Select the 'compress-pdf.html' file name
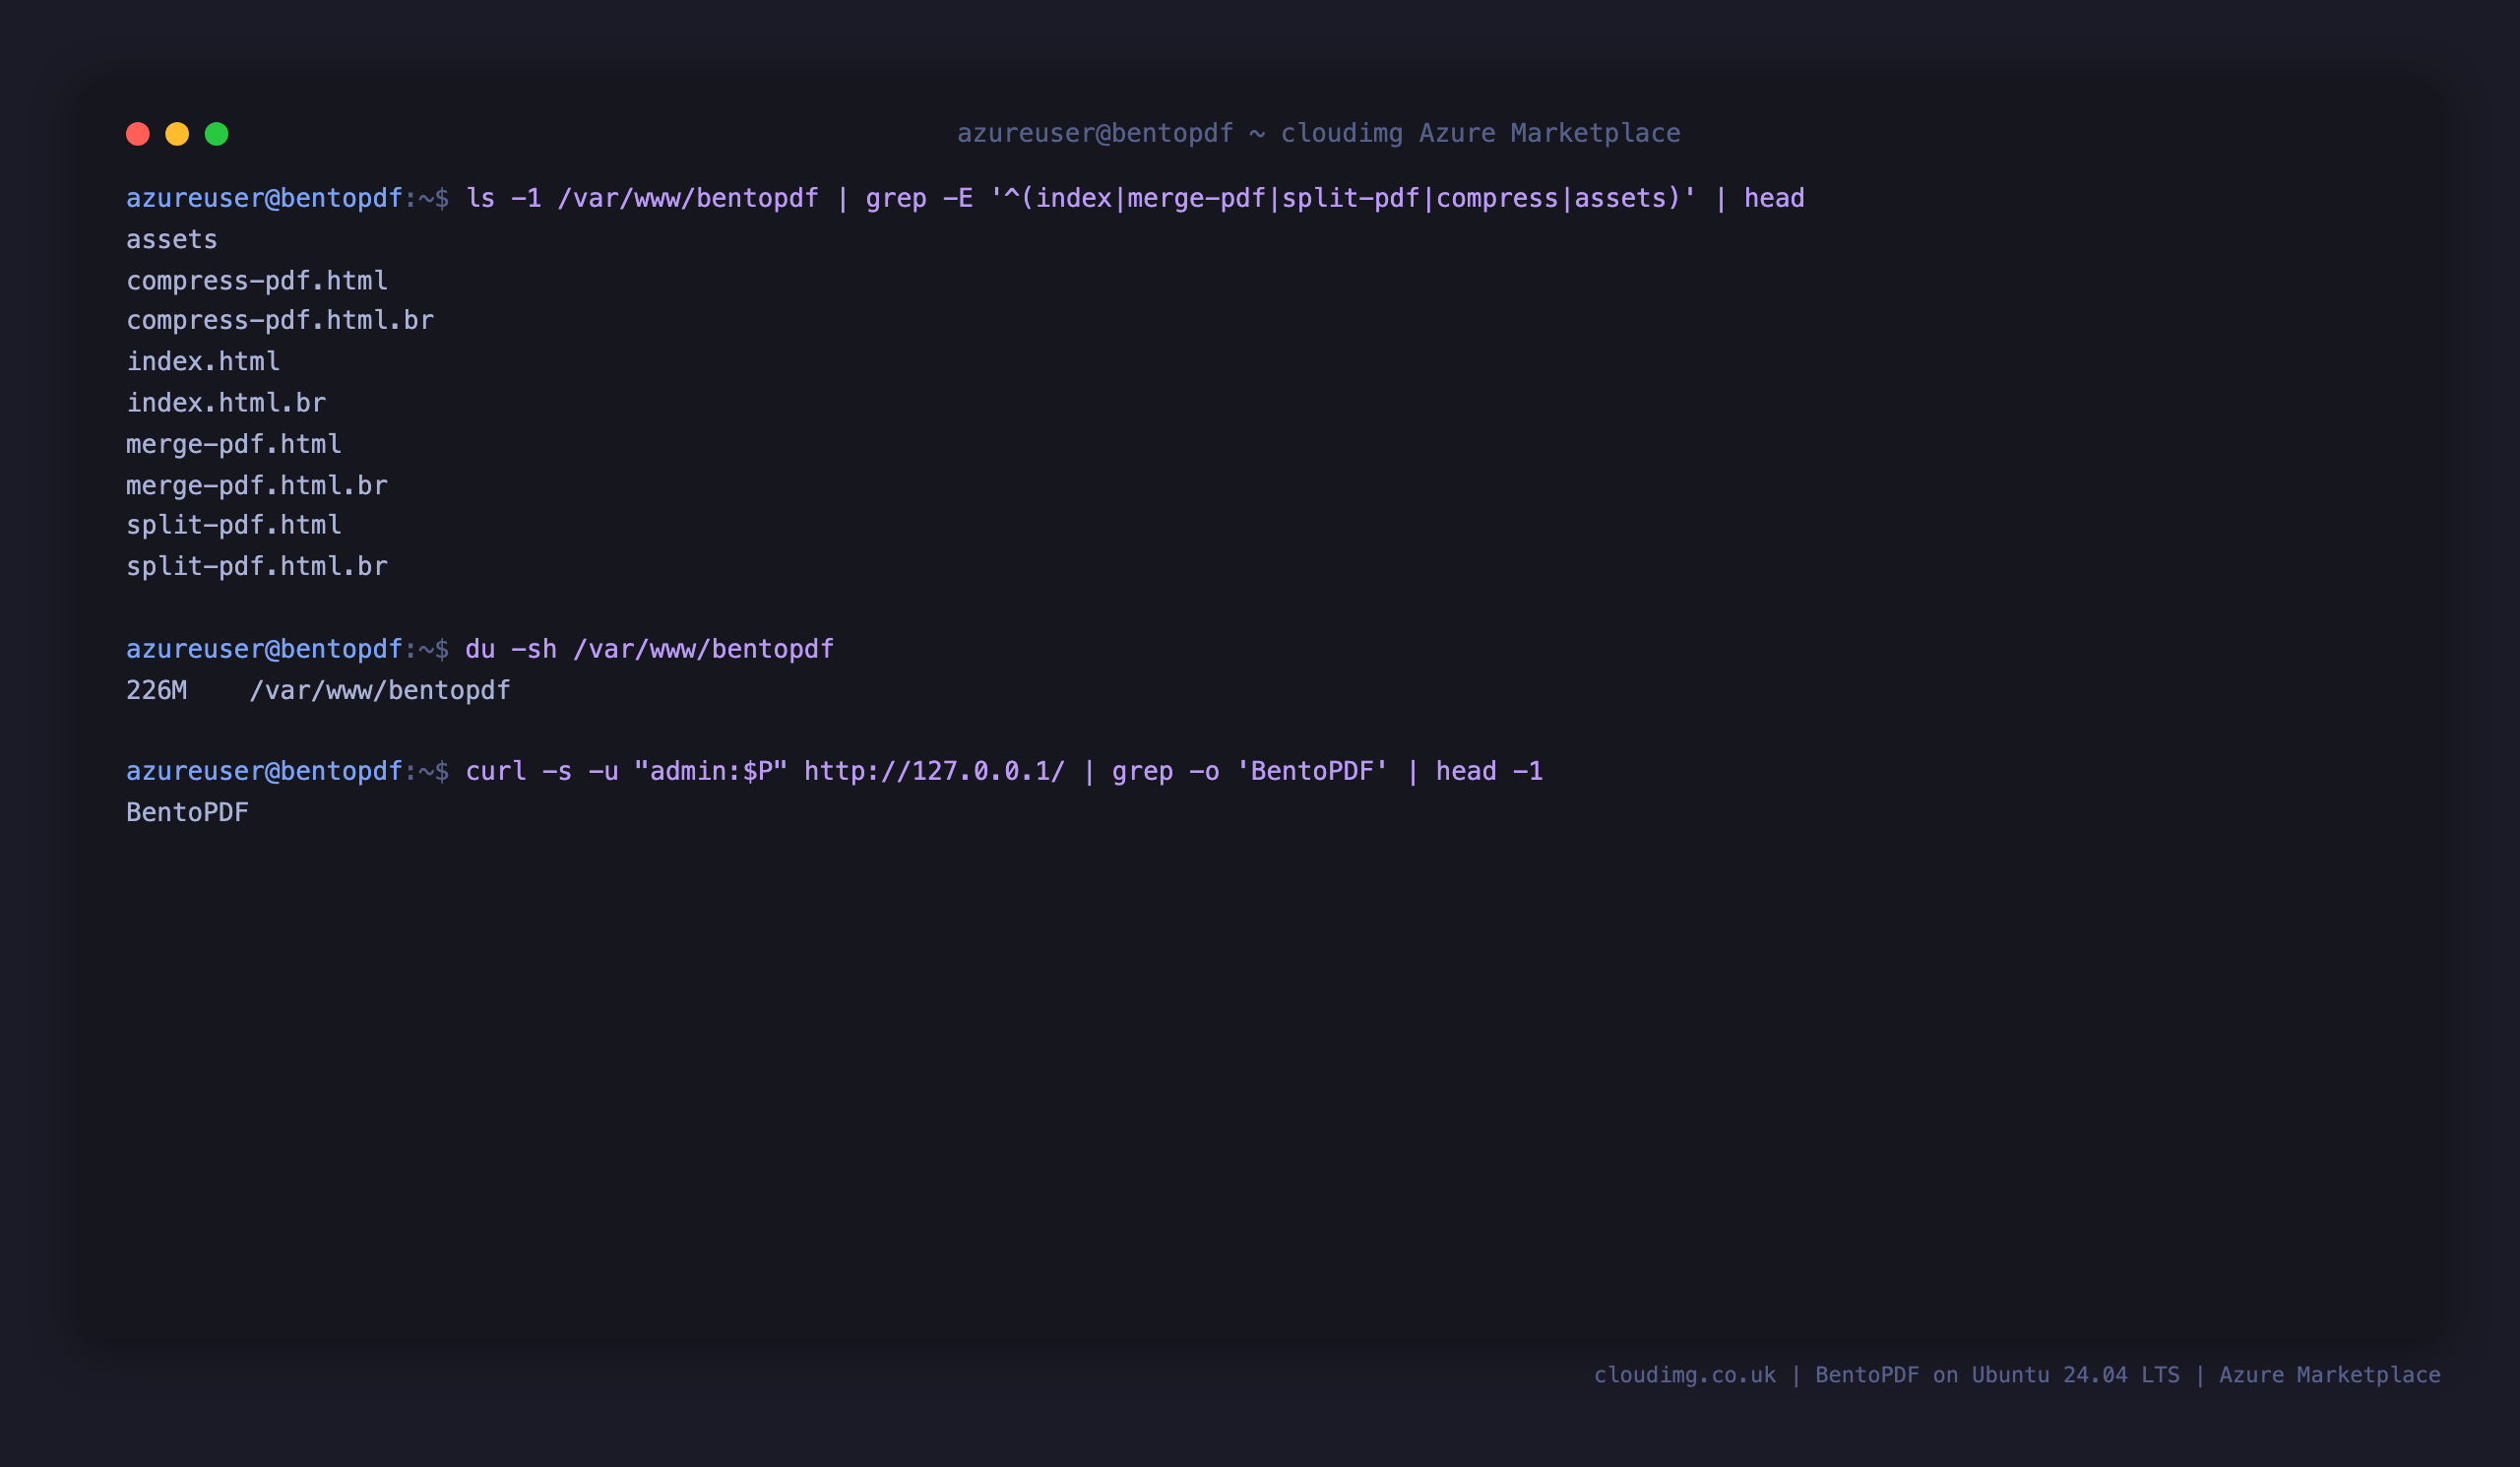 tap(257, 281)
